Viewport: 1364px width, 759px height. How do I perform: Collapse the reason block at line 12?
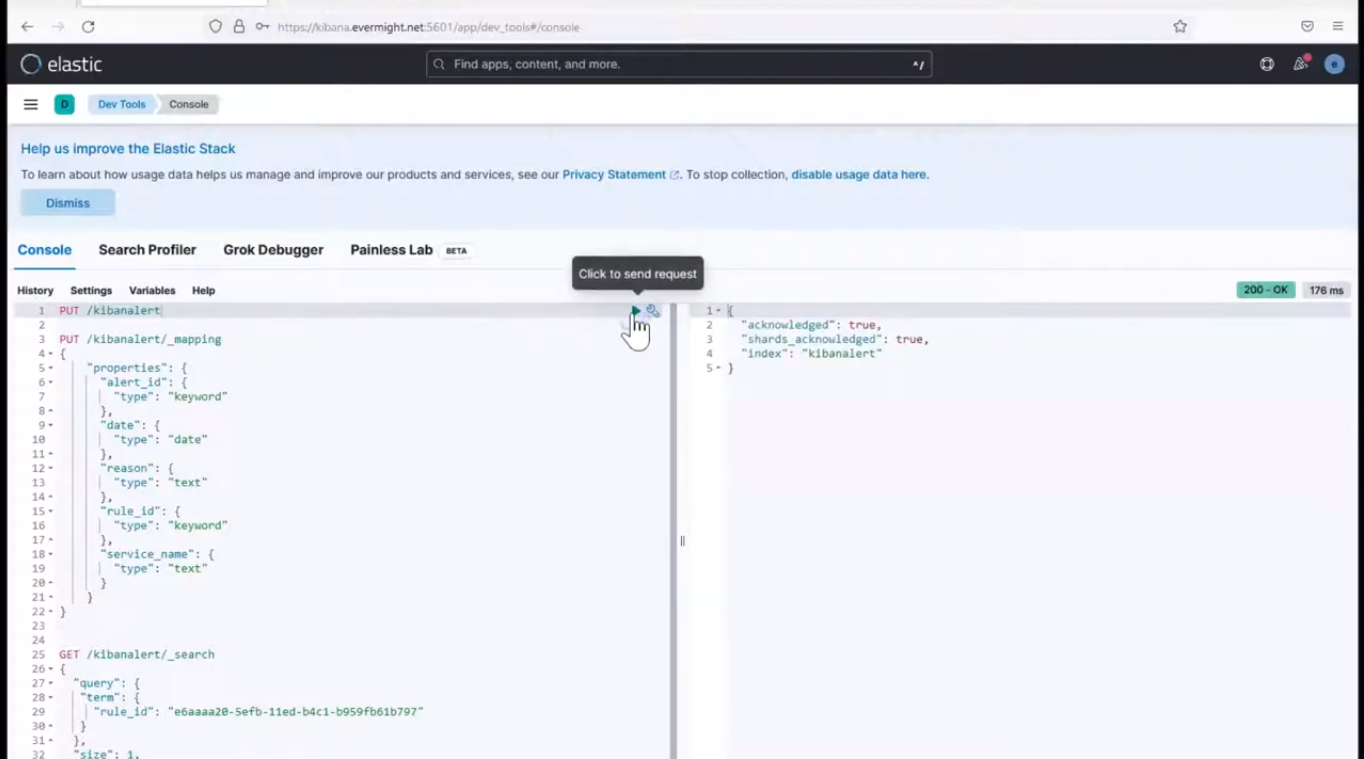coord(51,468)
